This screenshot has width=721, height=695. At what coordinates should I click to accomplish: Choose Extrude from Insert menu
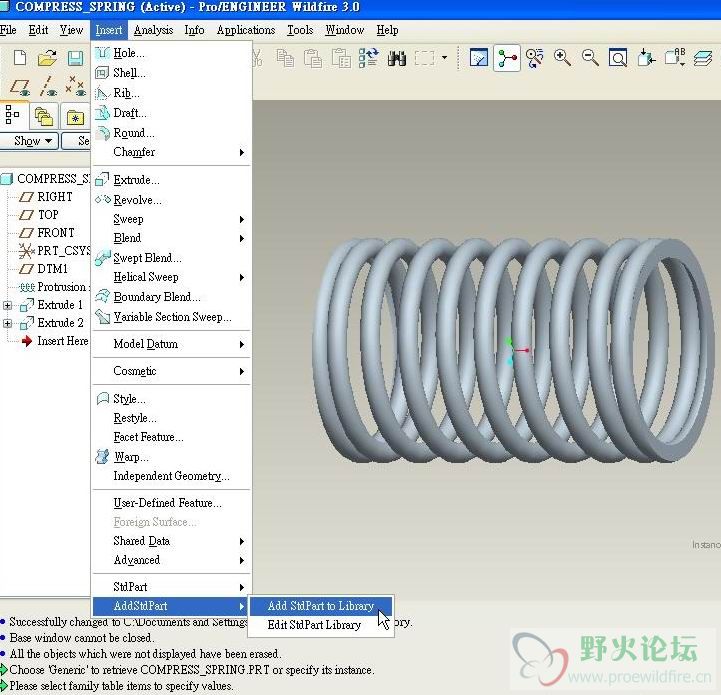point(172,180)
